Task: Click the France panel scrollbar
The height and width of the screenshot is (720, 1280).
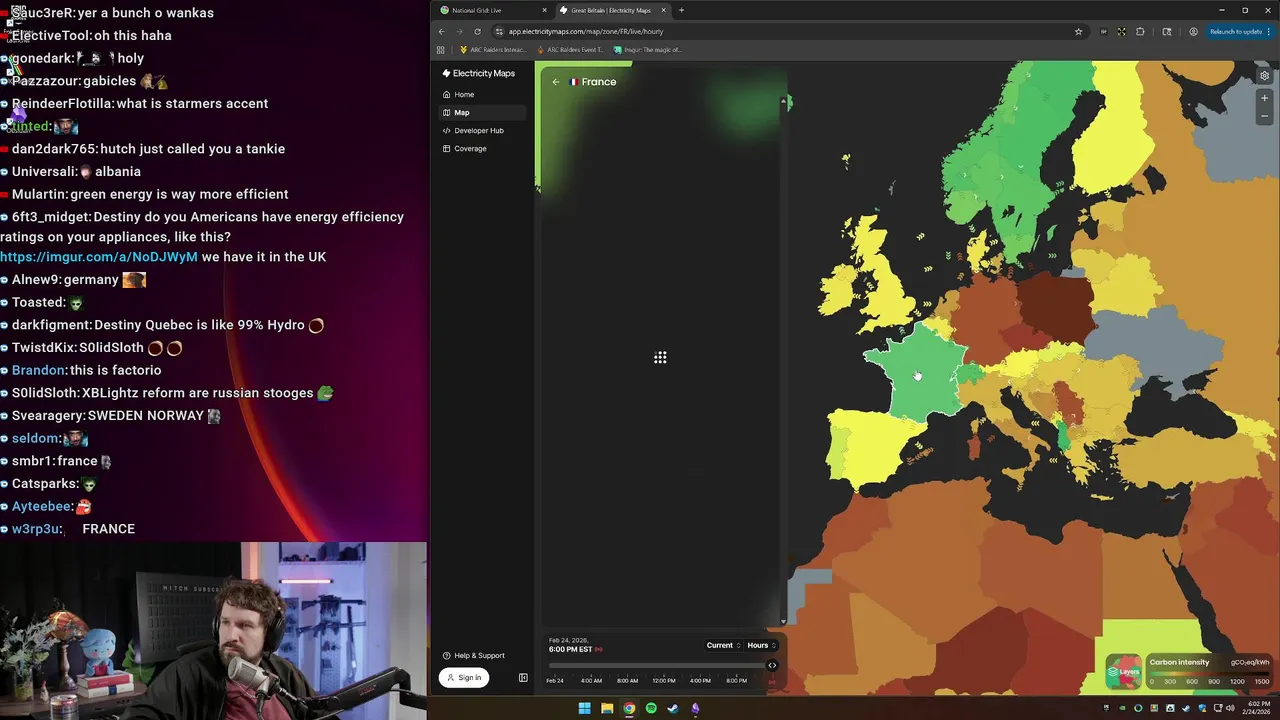Action: pos(783,360)
